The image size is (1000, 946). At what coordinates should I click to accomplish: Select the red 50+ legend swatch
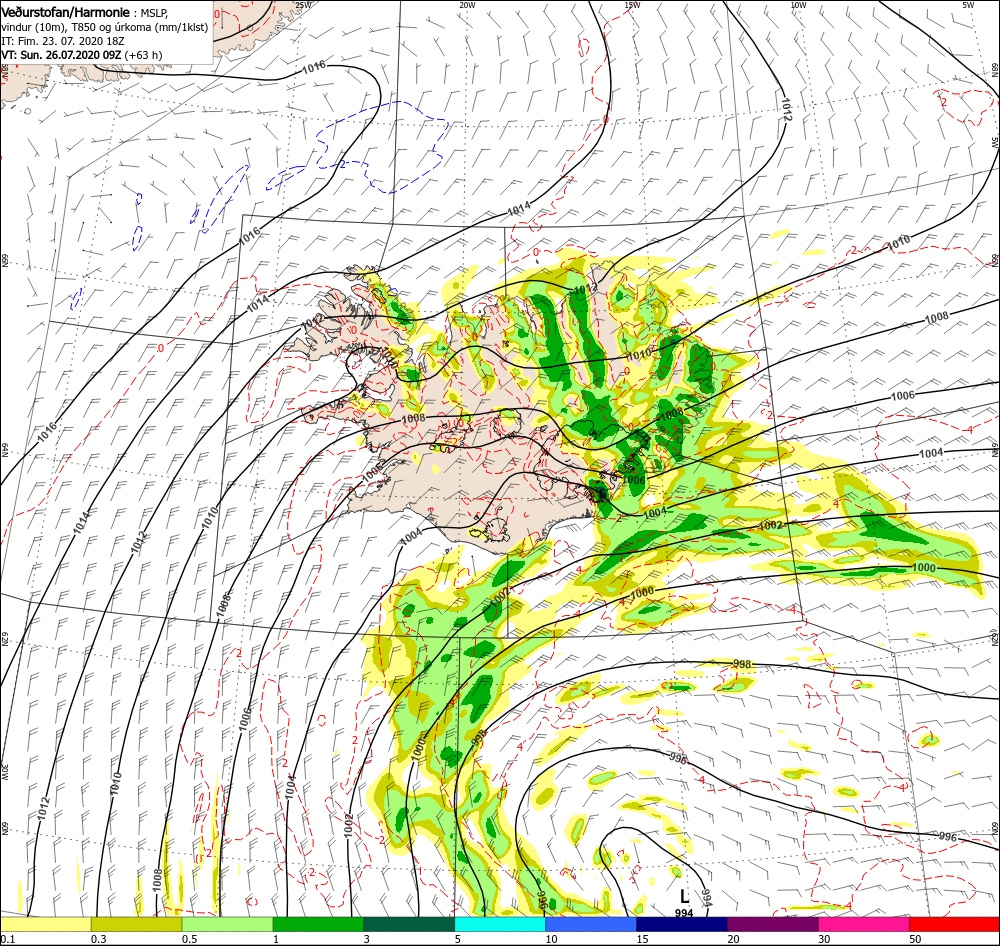pyautogui.click(x=954, y=924)
